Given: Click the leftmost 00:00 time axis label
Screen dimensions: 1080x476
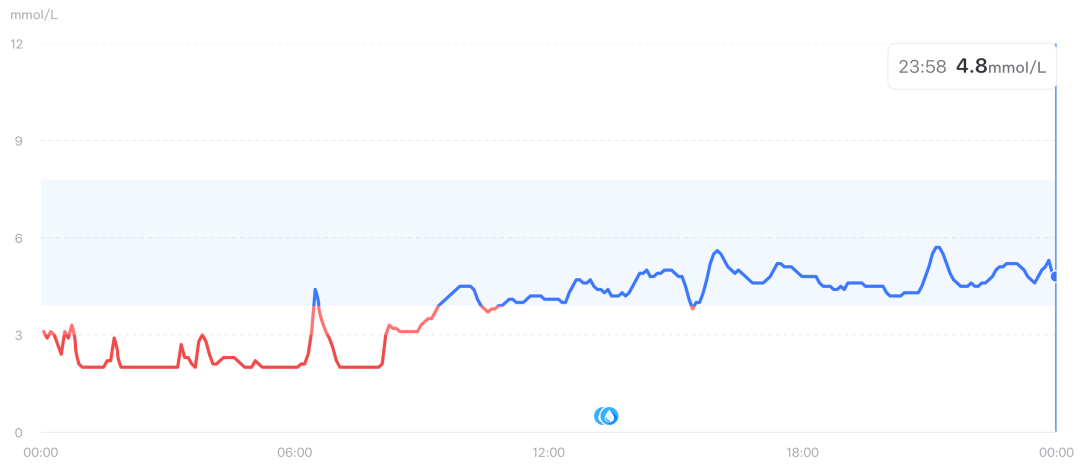Looking at the screenshot, I should pyautogui.click(x=40, y=453).
